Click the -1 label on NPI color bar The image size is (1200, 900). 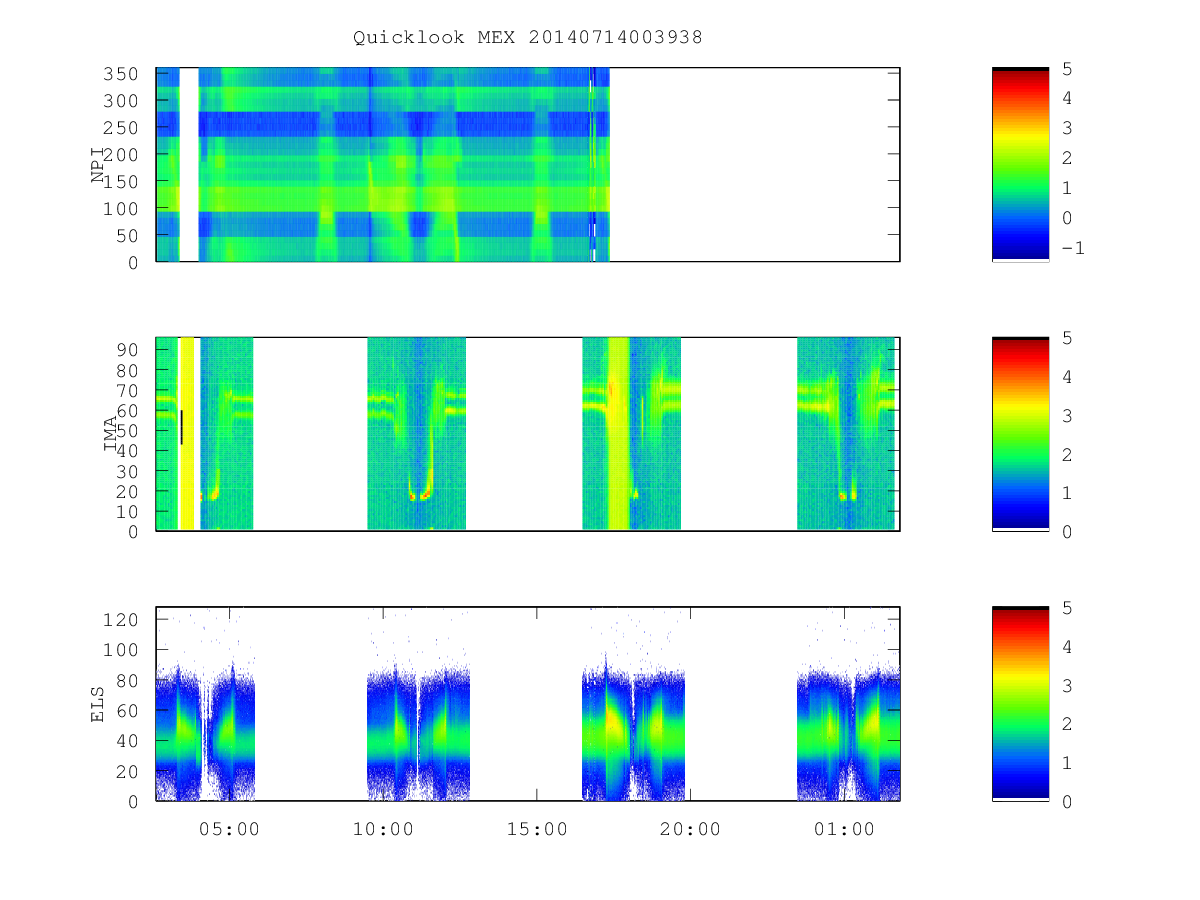click(x=1071, y=248)
